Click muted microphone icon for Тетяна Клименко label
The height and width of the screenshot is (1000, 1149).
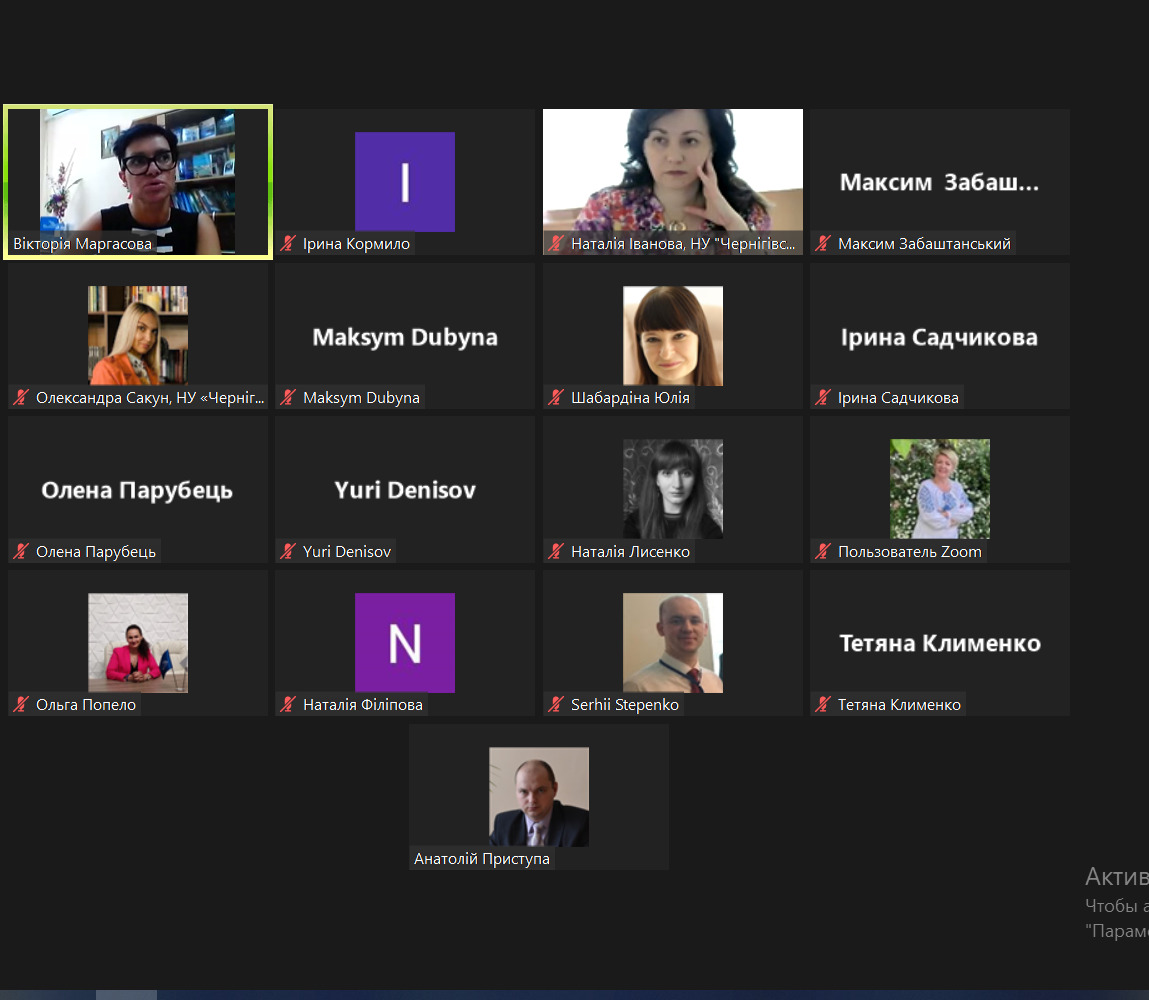point(824,705)
